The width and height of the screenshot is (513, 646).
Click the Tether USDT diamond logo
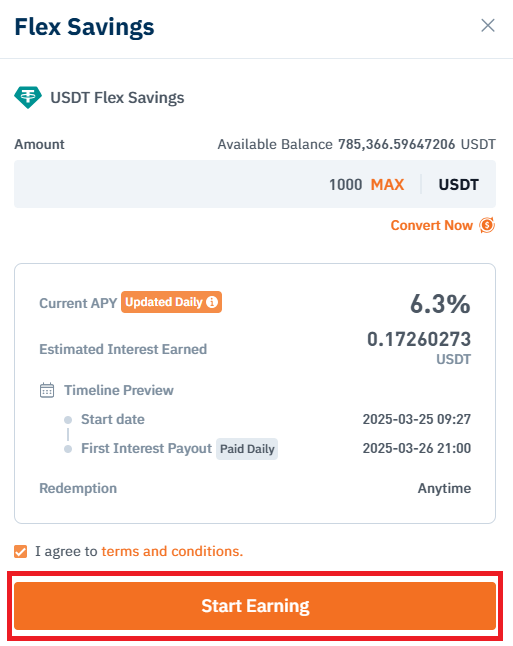tap(28, 97)
